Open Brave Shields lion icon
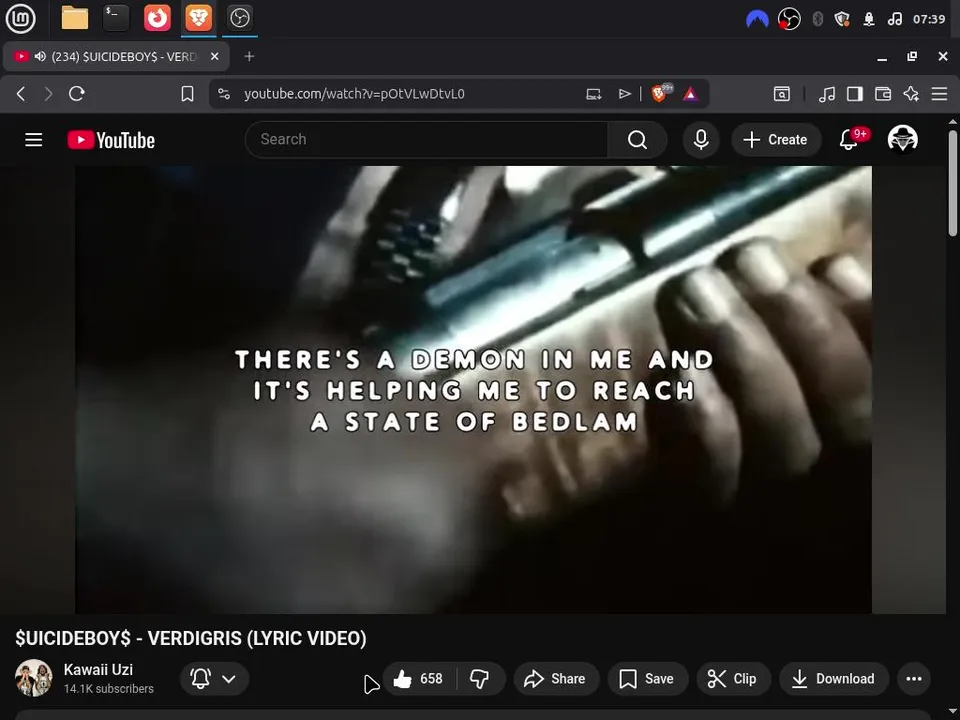 (x=661, y=93)
